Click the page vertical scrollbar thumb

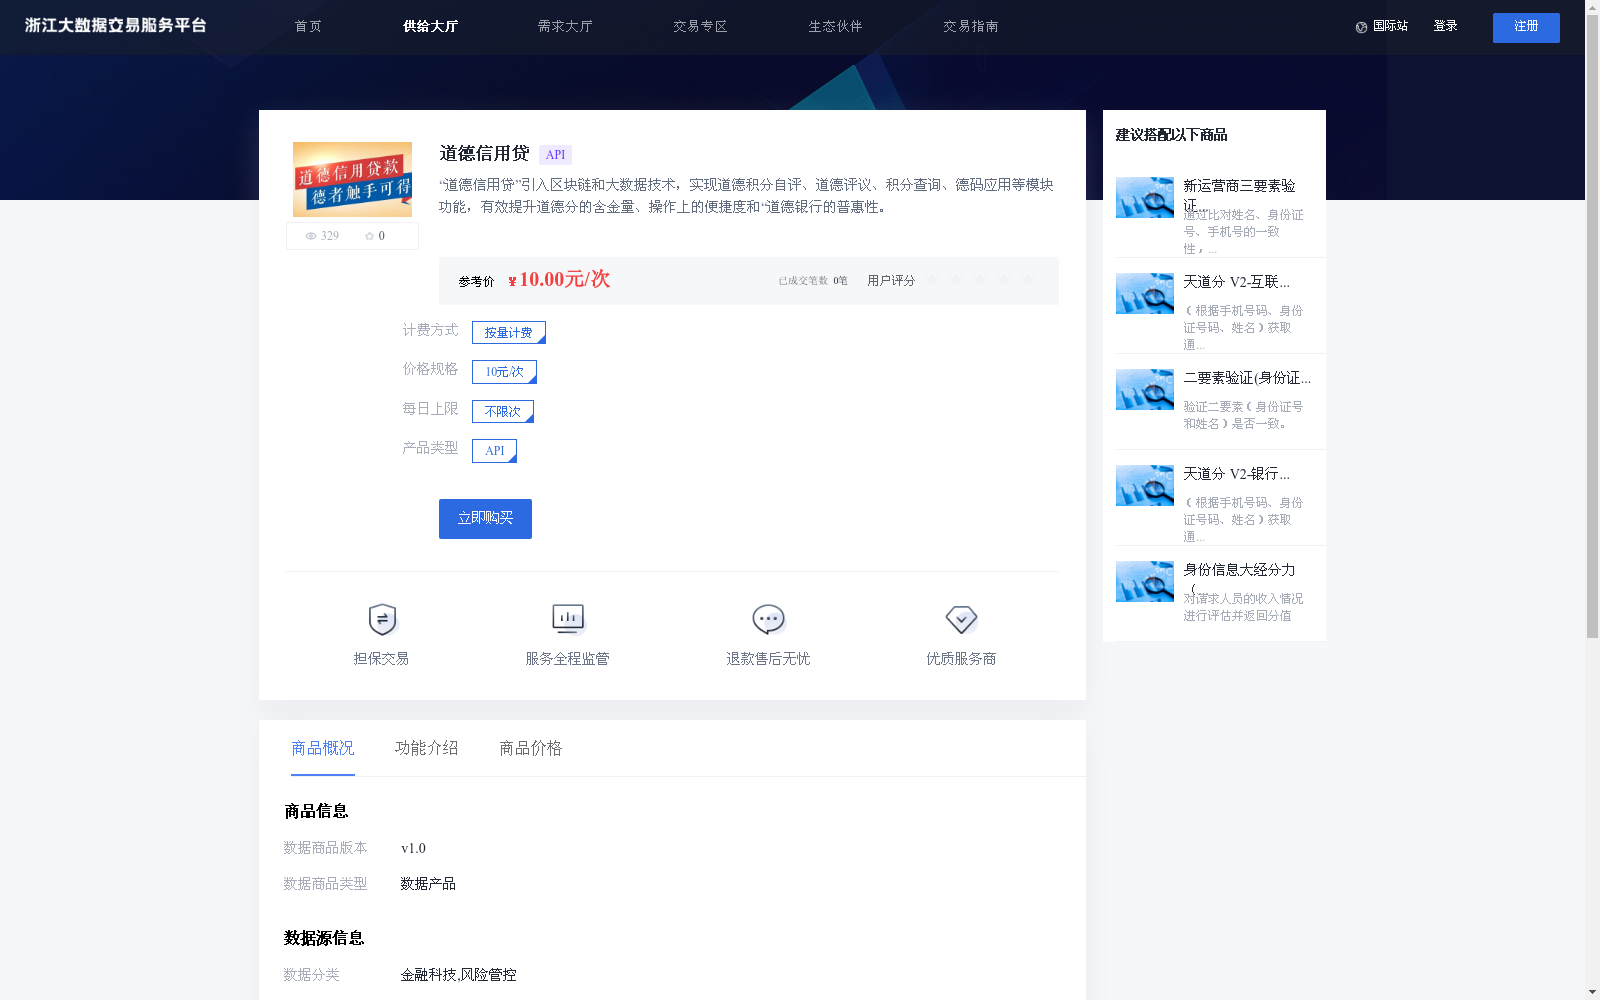click(x=1592, y=325)
